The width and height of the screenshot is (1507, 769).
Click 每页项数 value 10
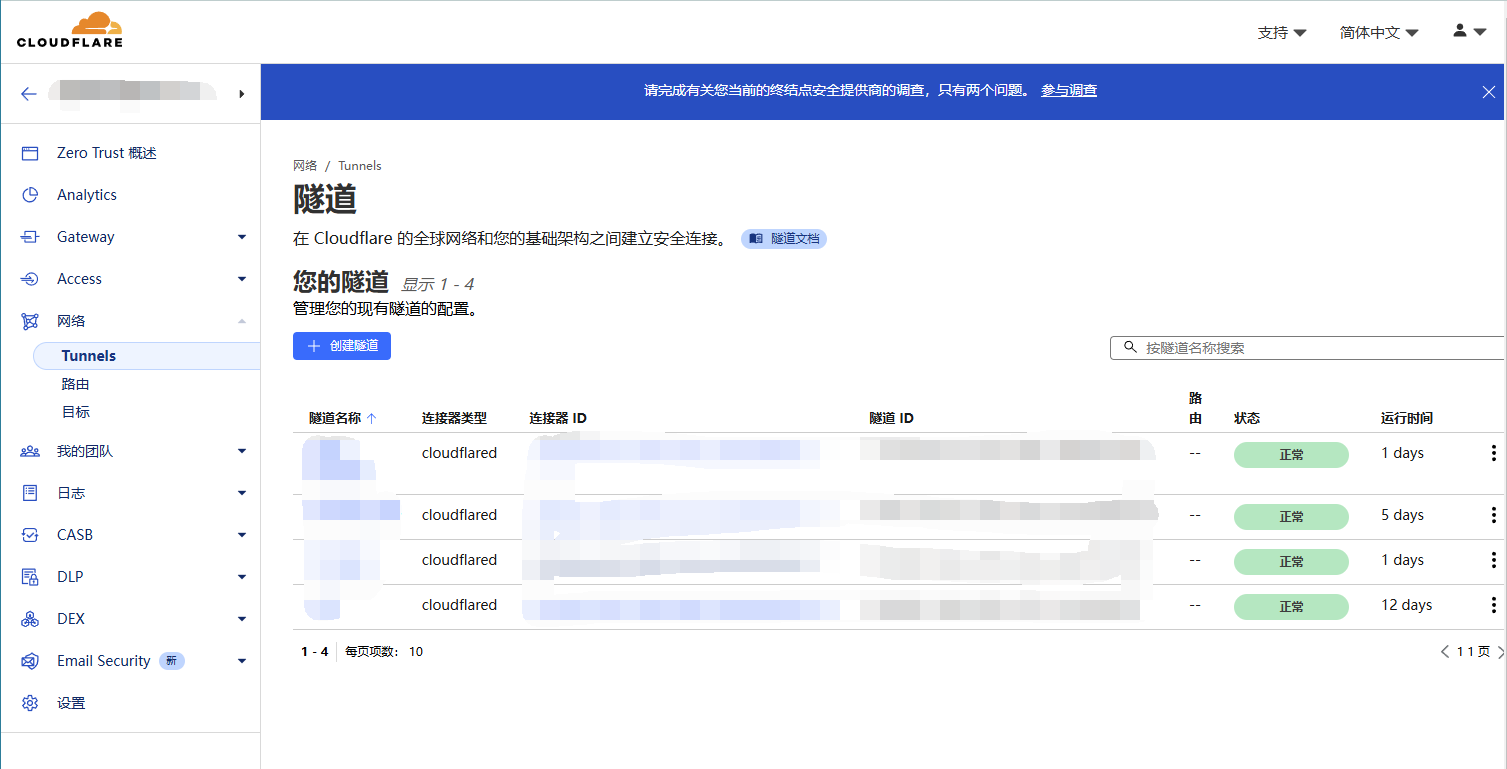[416, 652]
